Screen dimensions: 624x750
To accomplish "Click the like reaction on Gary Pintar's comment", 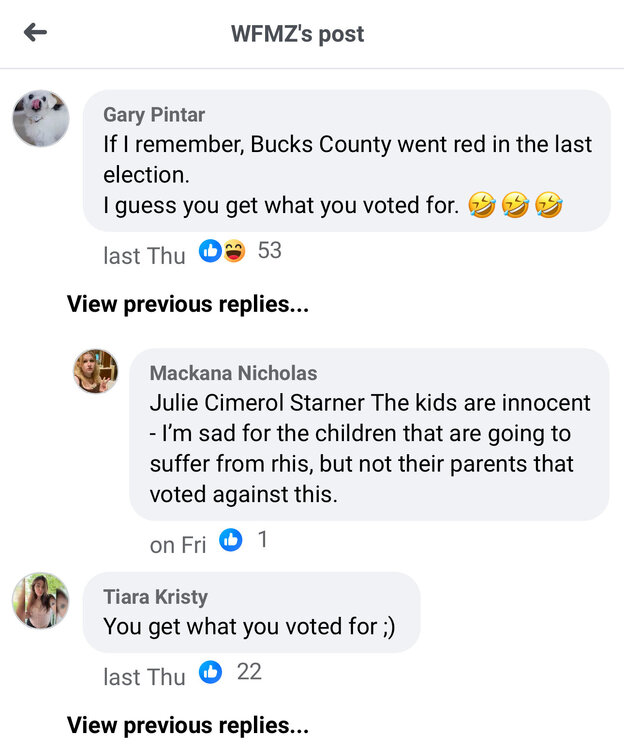I will 209,252.
